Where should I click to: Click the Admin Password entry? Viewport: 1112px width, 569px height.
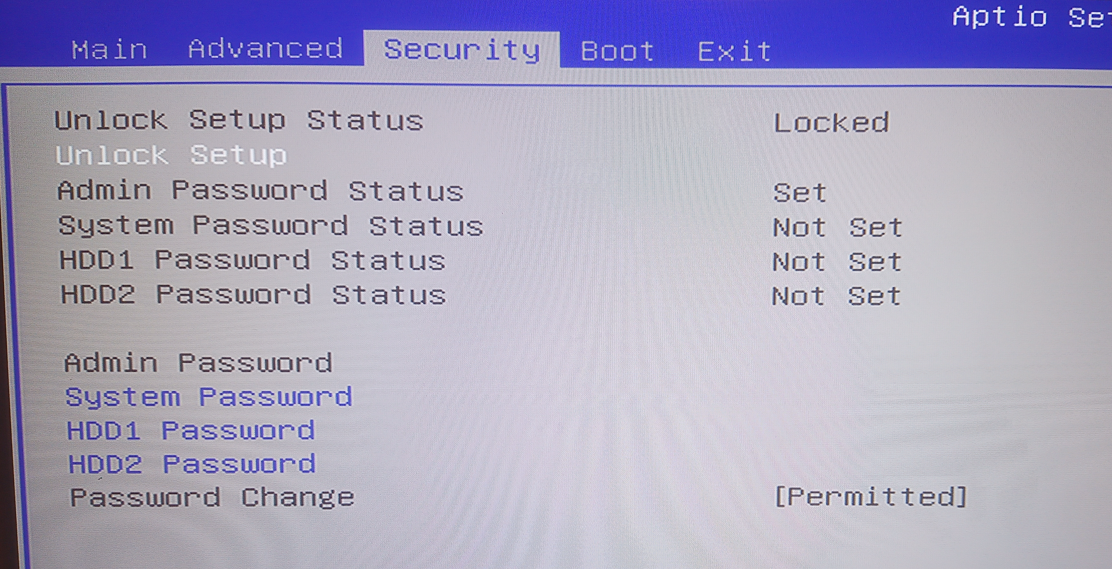click(198, 362)
